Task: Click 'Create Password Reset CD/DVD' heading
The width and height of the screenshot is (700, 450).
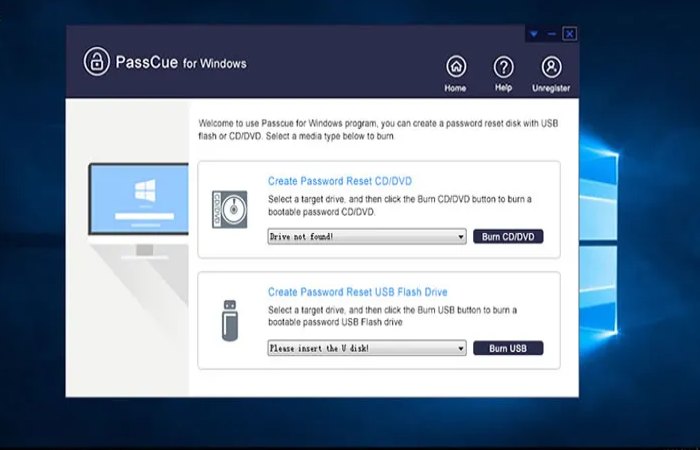Action: (x=340, y=181)
